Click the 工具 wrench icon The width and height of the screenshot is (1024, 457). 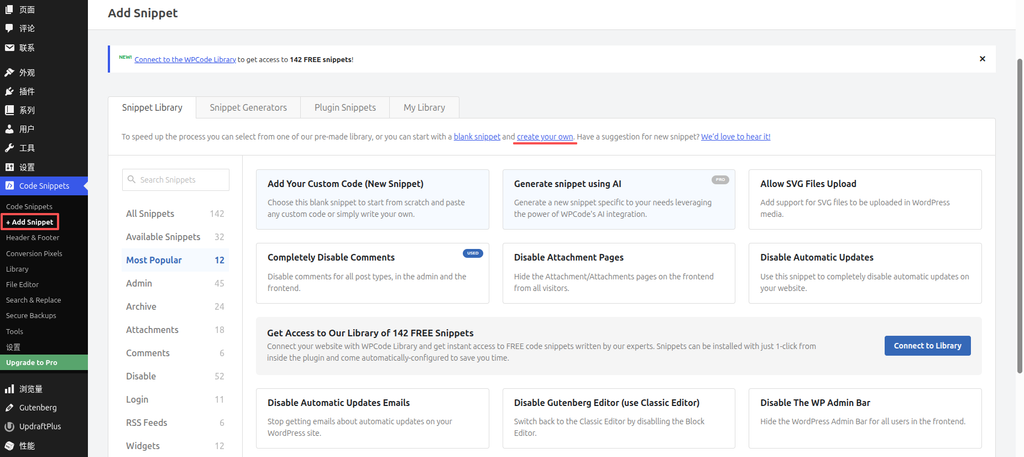coord(9,148)
